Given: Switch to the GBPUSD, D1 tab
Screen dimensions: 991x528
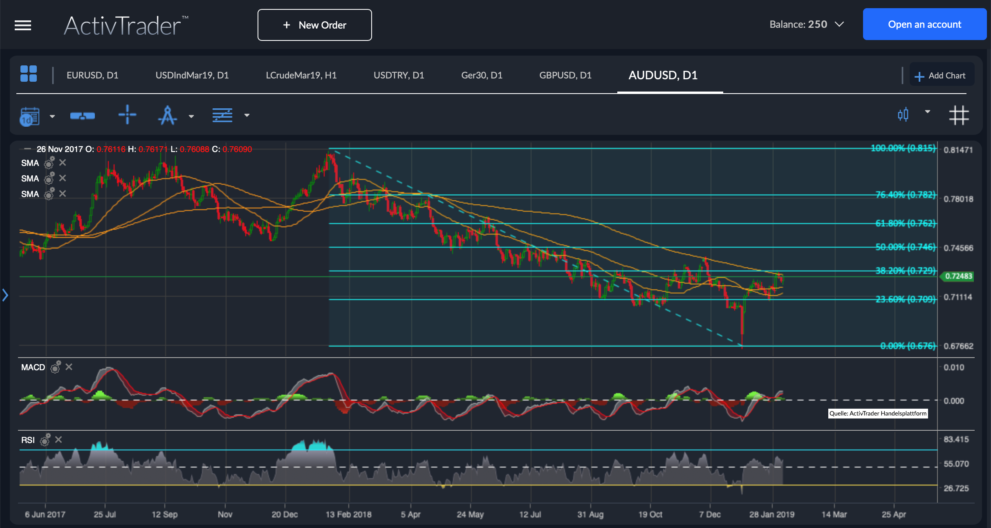Looking at the screenshot, I should tap(565, 75).
